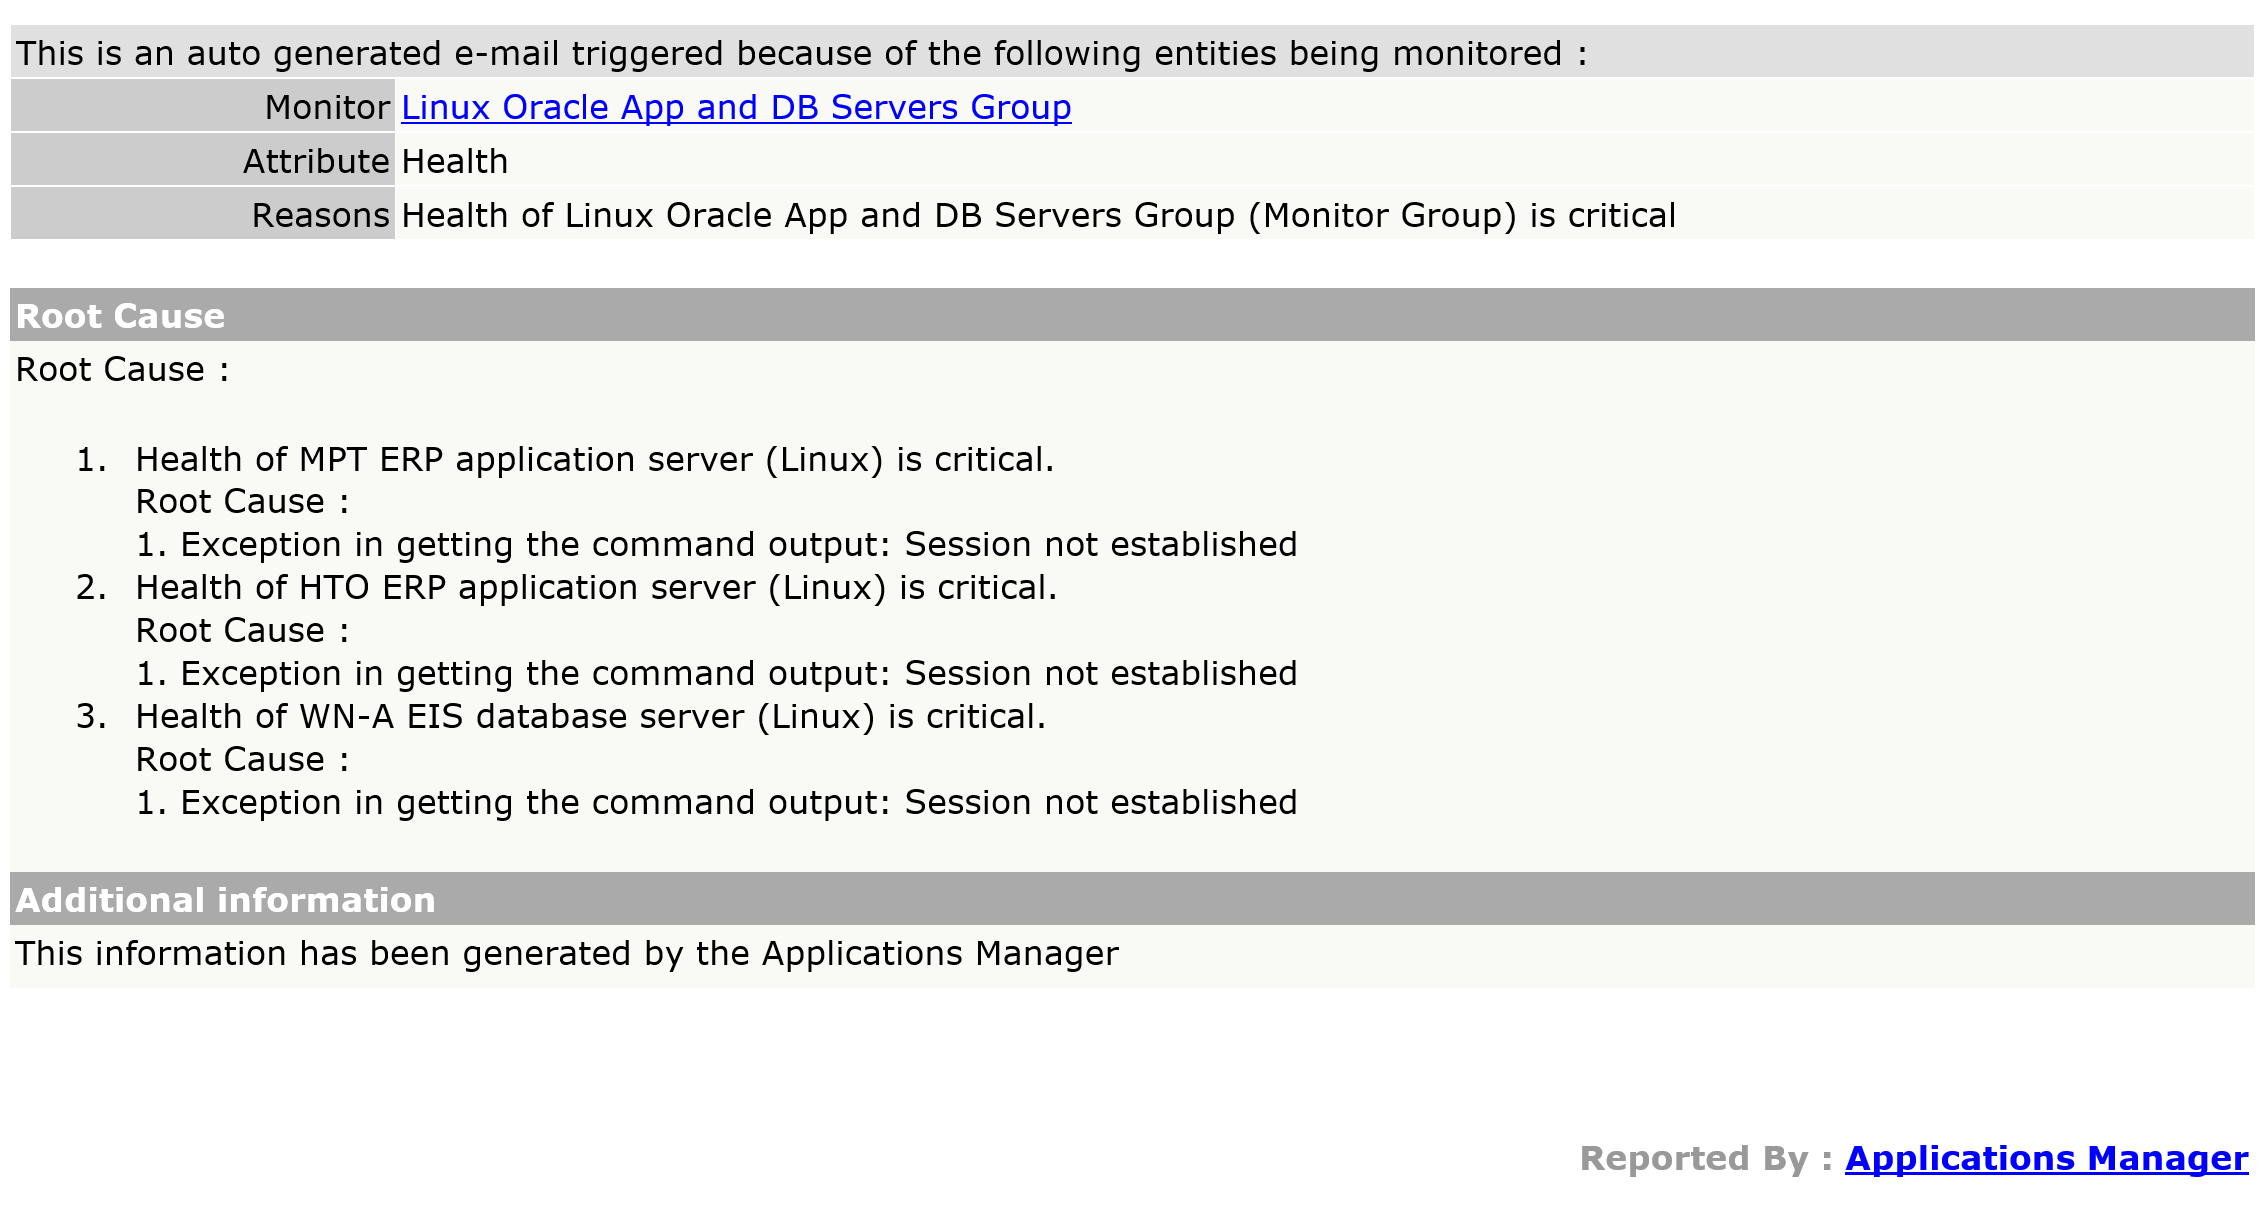Click the Health attribute value
This screenshot has width=2265, height=1215.
(x=455, y=161)
